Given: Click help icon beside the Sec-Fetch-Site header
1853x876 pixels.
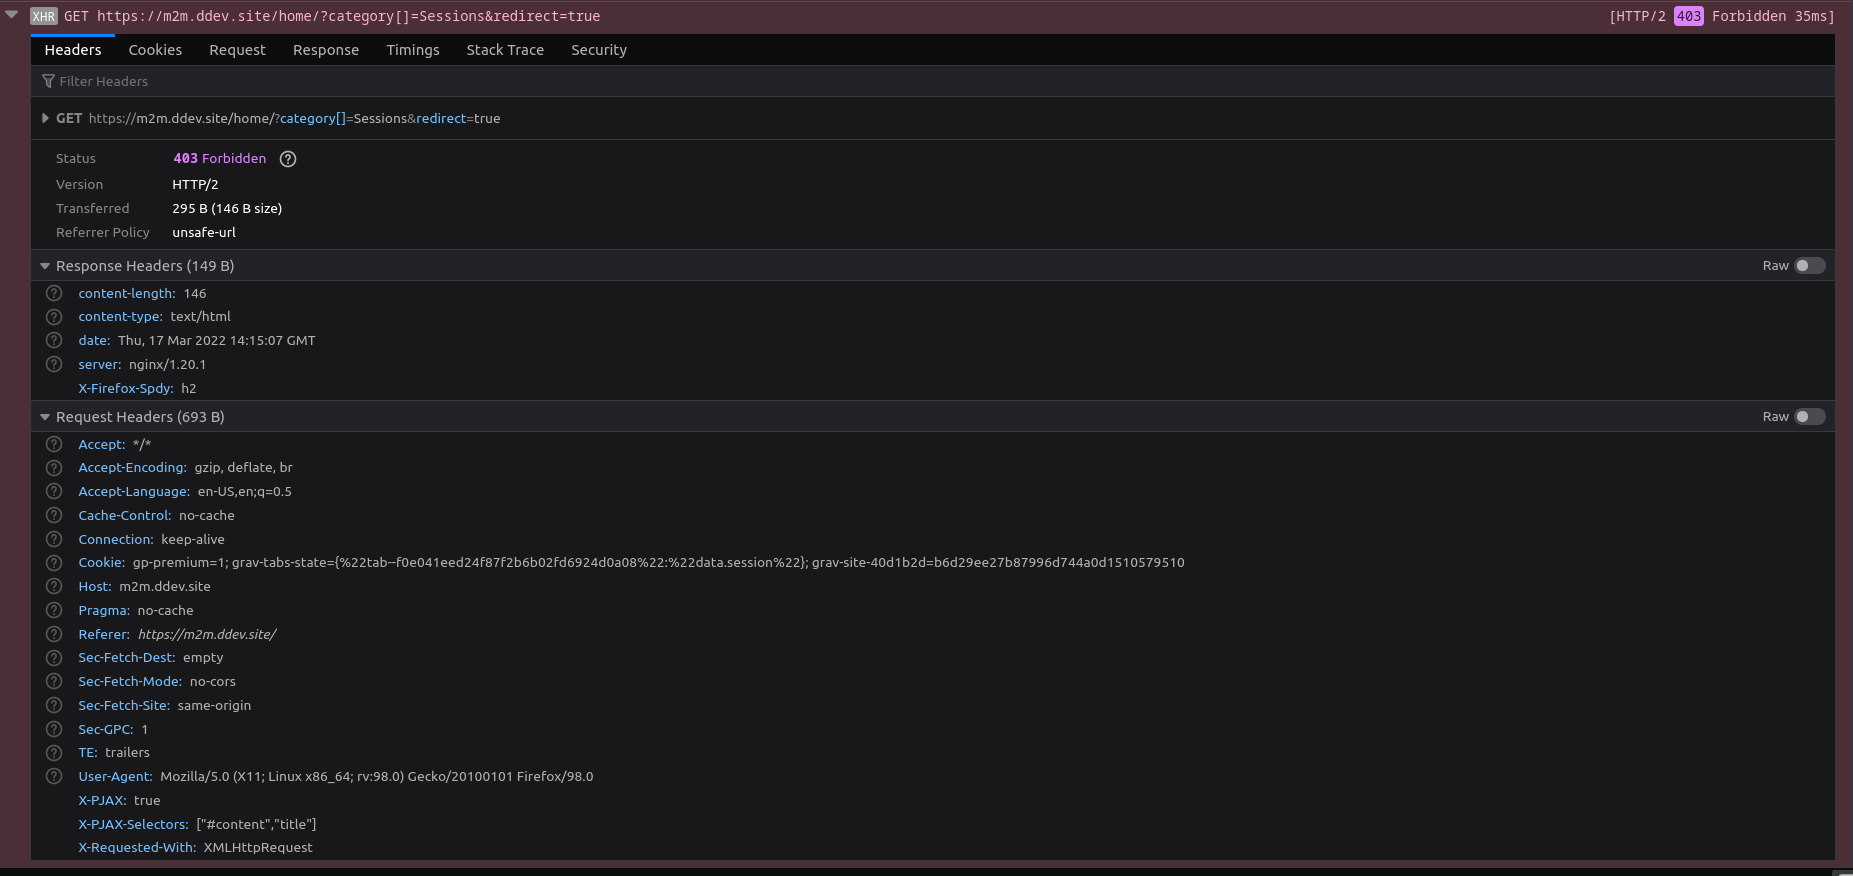Looking at the screenshot, I should (54, 705).
